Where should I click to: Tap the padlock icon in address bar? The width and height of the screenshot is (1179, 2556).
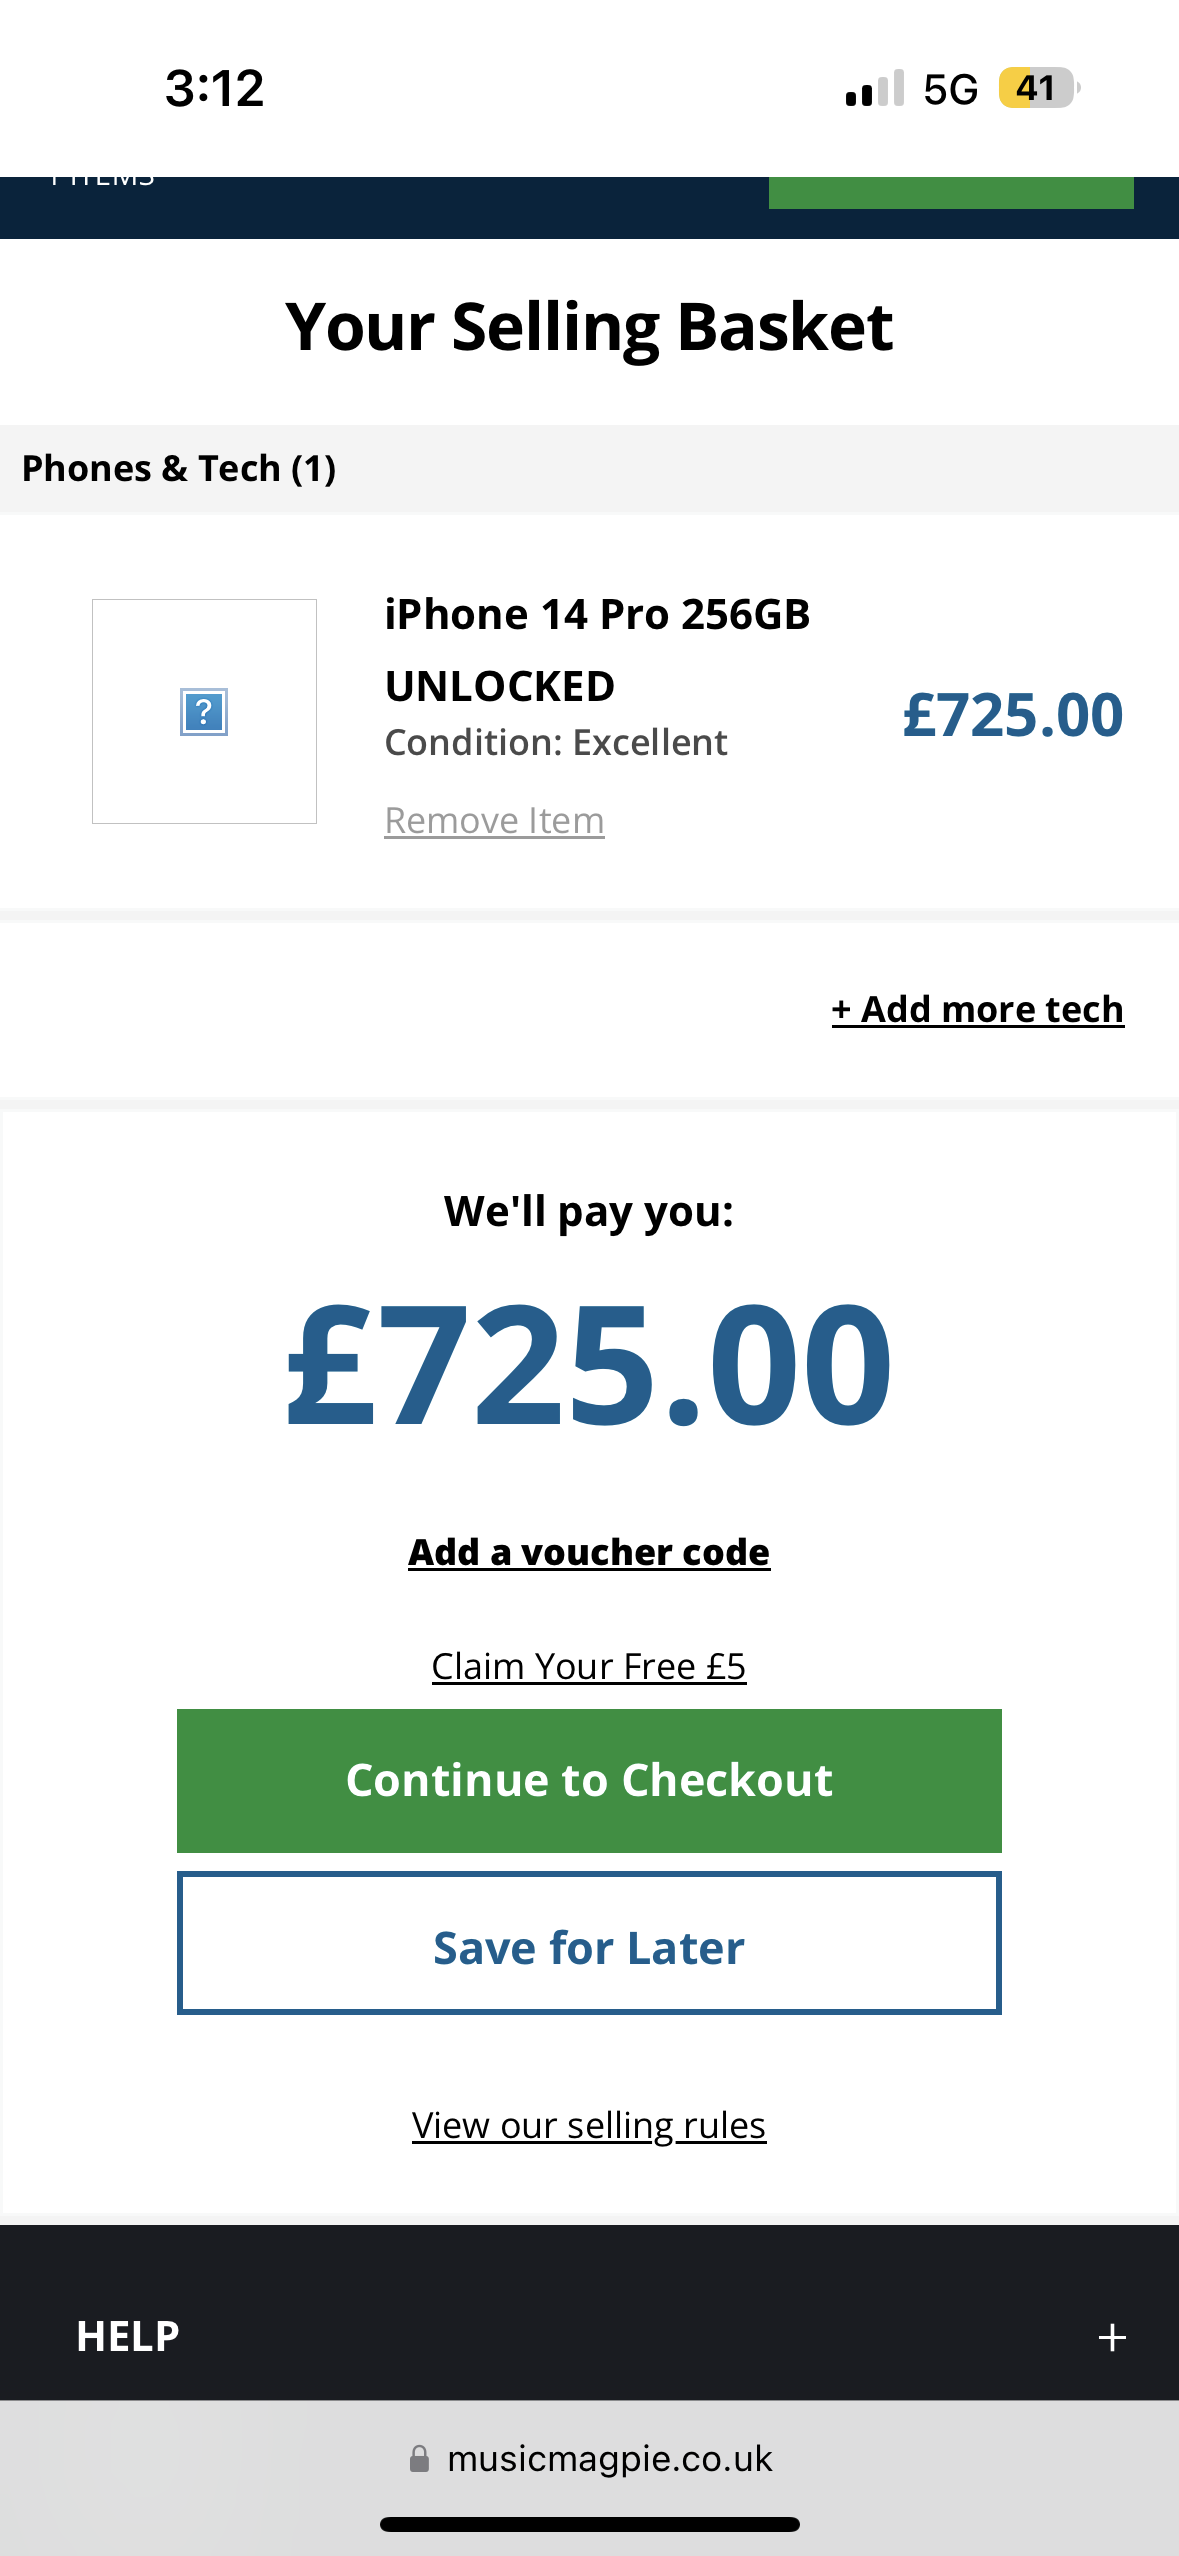coord(420,2459)
